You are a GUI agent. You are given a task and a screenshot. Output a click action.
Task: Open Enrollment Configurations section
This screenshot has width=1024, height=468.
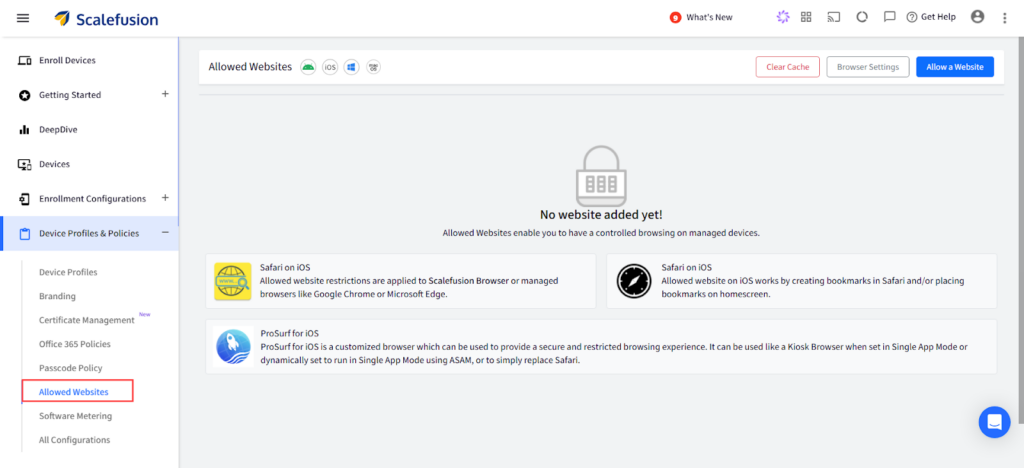[93, 198]
